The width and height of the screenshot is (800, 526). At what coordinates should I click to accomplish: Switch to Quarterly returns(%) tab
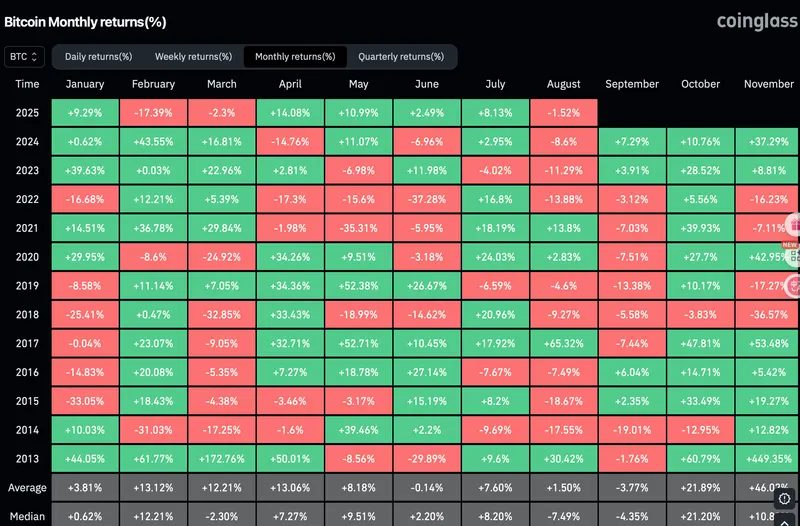401,57
